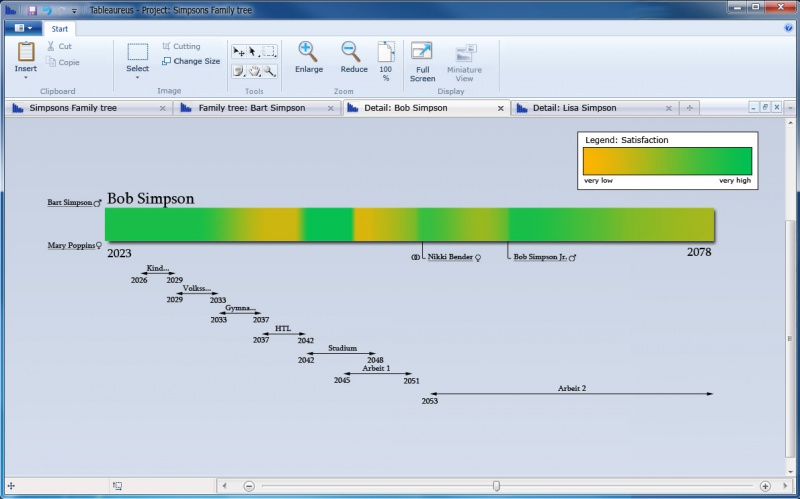Close the Family tree: Bart Simpson tab
The image size is (800, 499).
click(331, 108)
